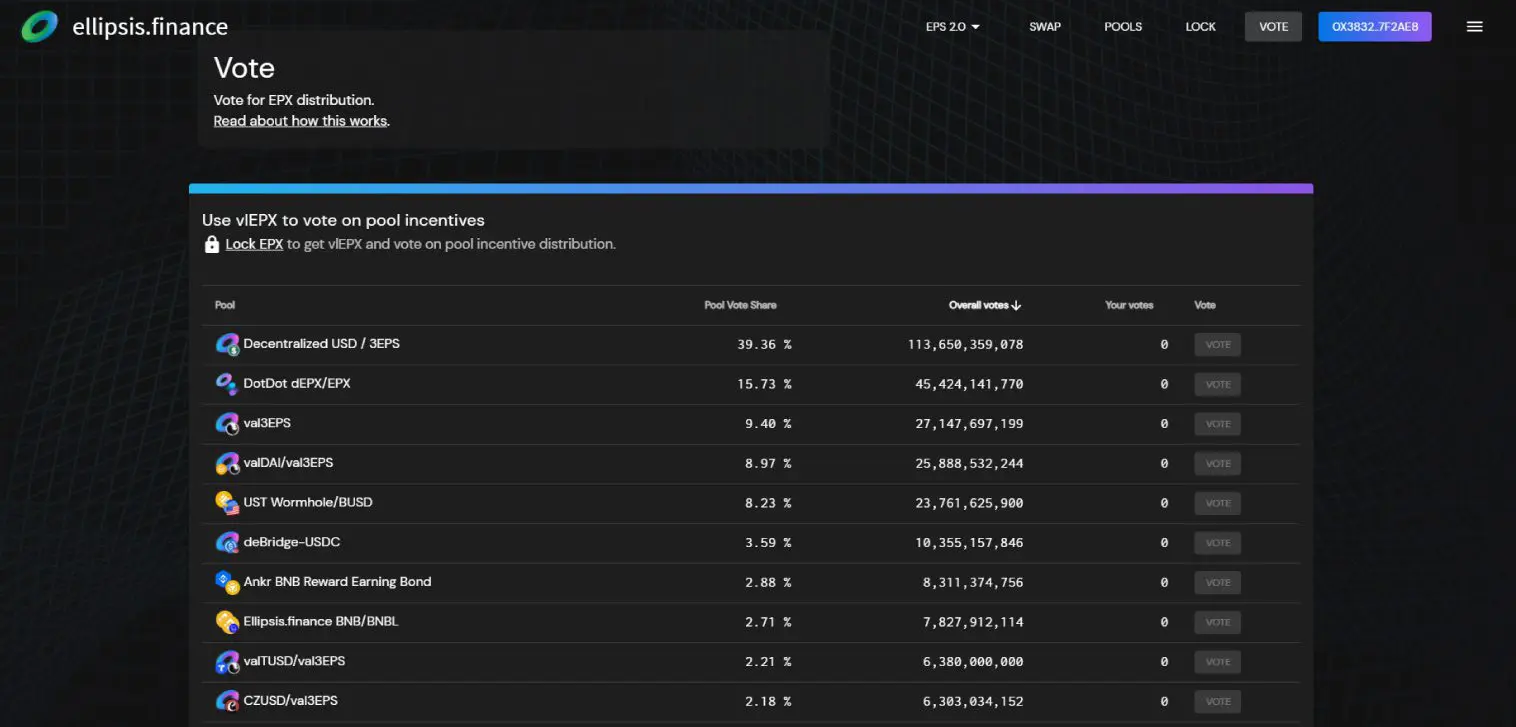The width and height of the screenshot is (1516, 727).
Task: Click the Pool Vote Share column header
Action: click(740, 305)
